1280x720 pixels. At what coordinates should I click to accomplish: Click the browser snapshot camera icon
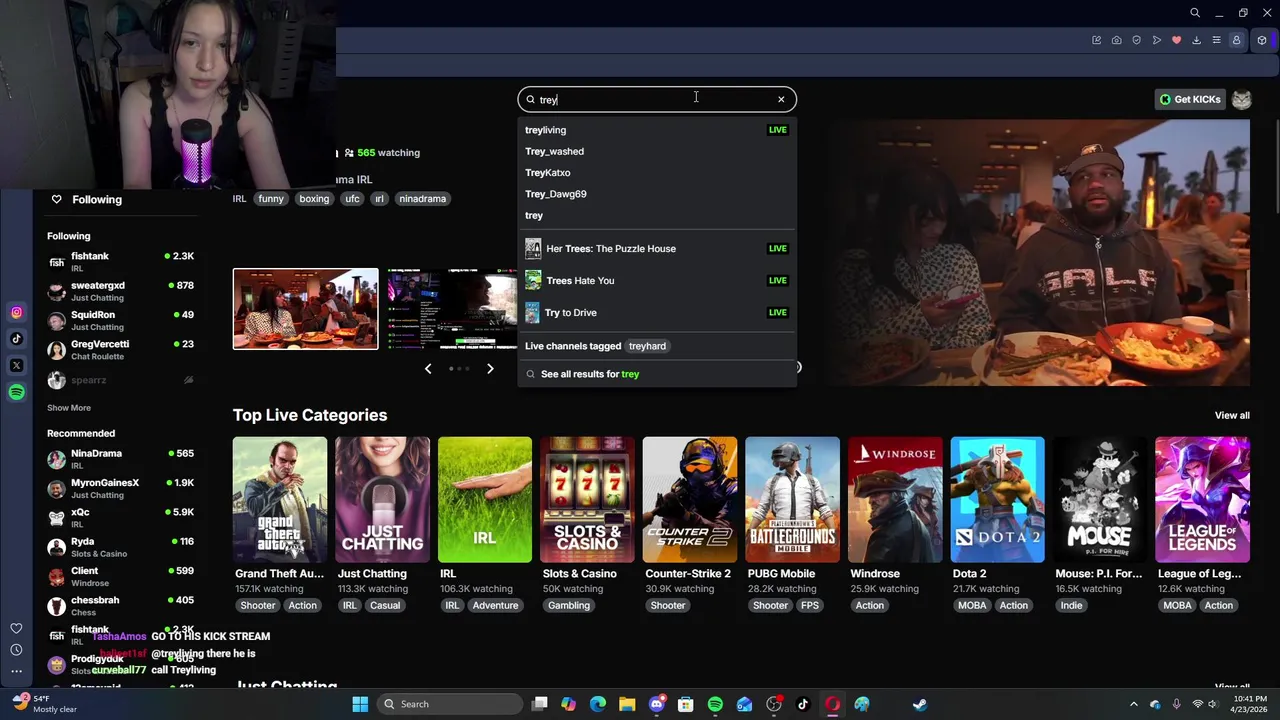tap(1116, 40)
